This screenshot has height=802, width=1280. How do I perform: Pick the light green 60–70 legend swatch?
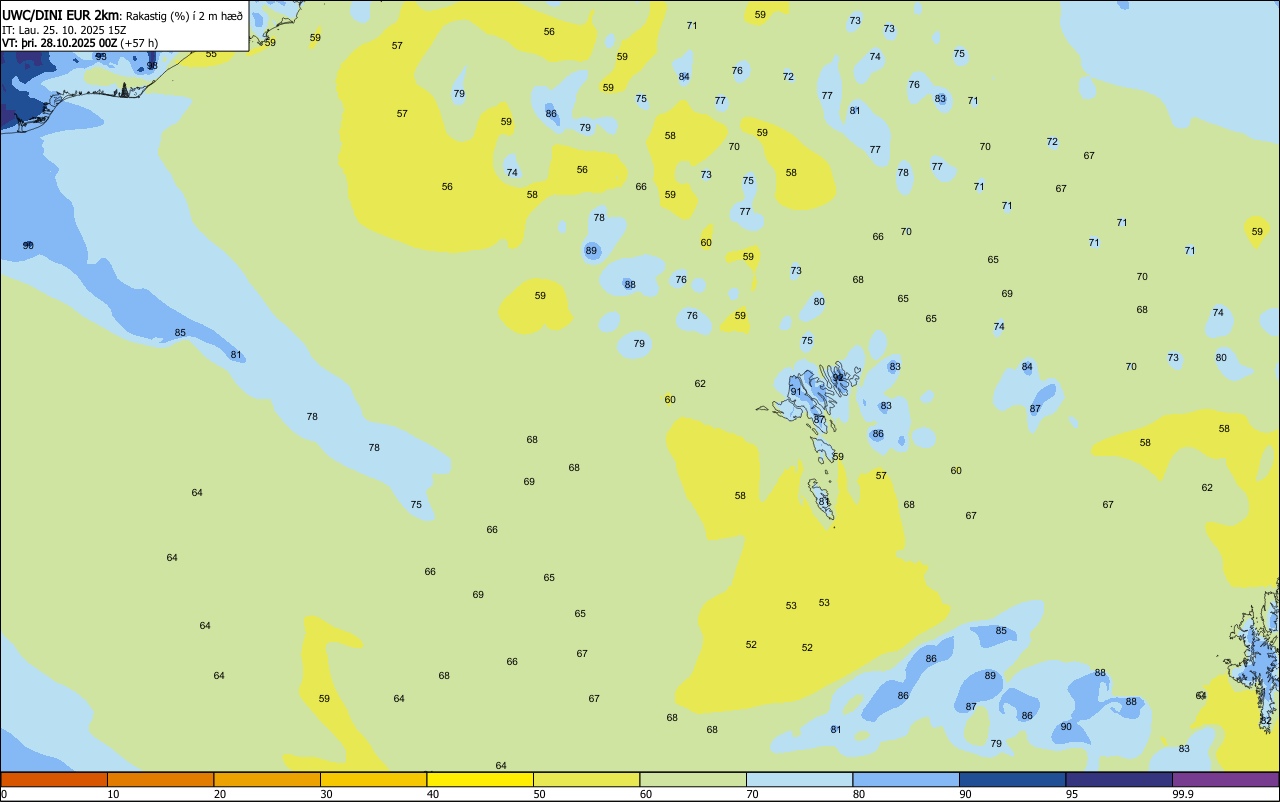693,779
